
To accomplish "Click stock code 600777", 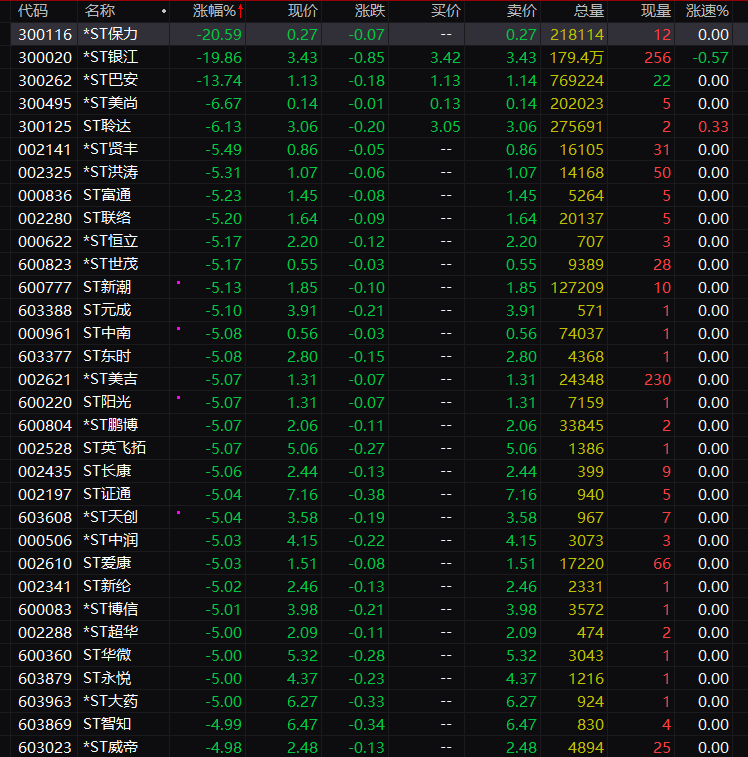I will tap(45, 287).
